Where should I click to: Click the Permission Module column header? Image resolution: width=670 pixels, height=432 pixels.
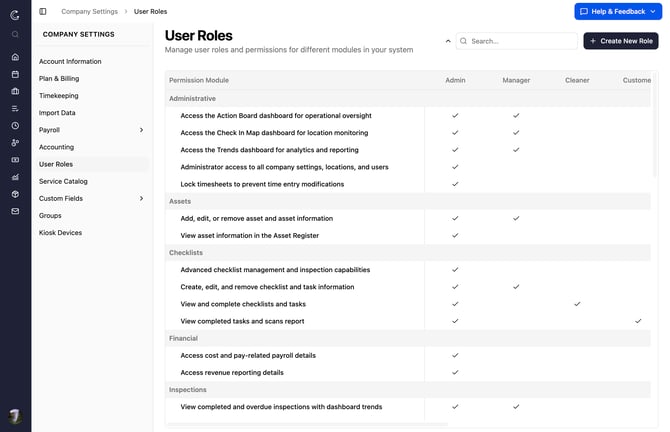pos(199,80)
